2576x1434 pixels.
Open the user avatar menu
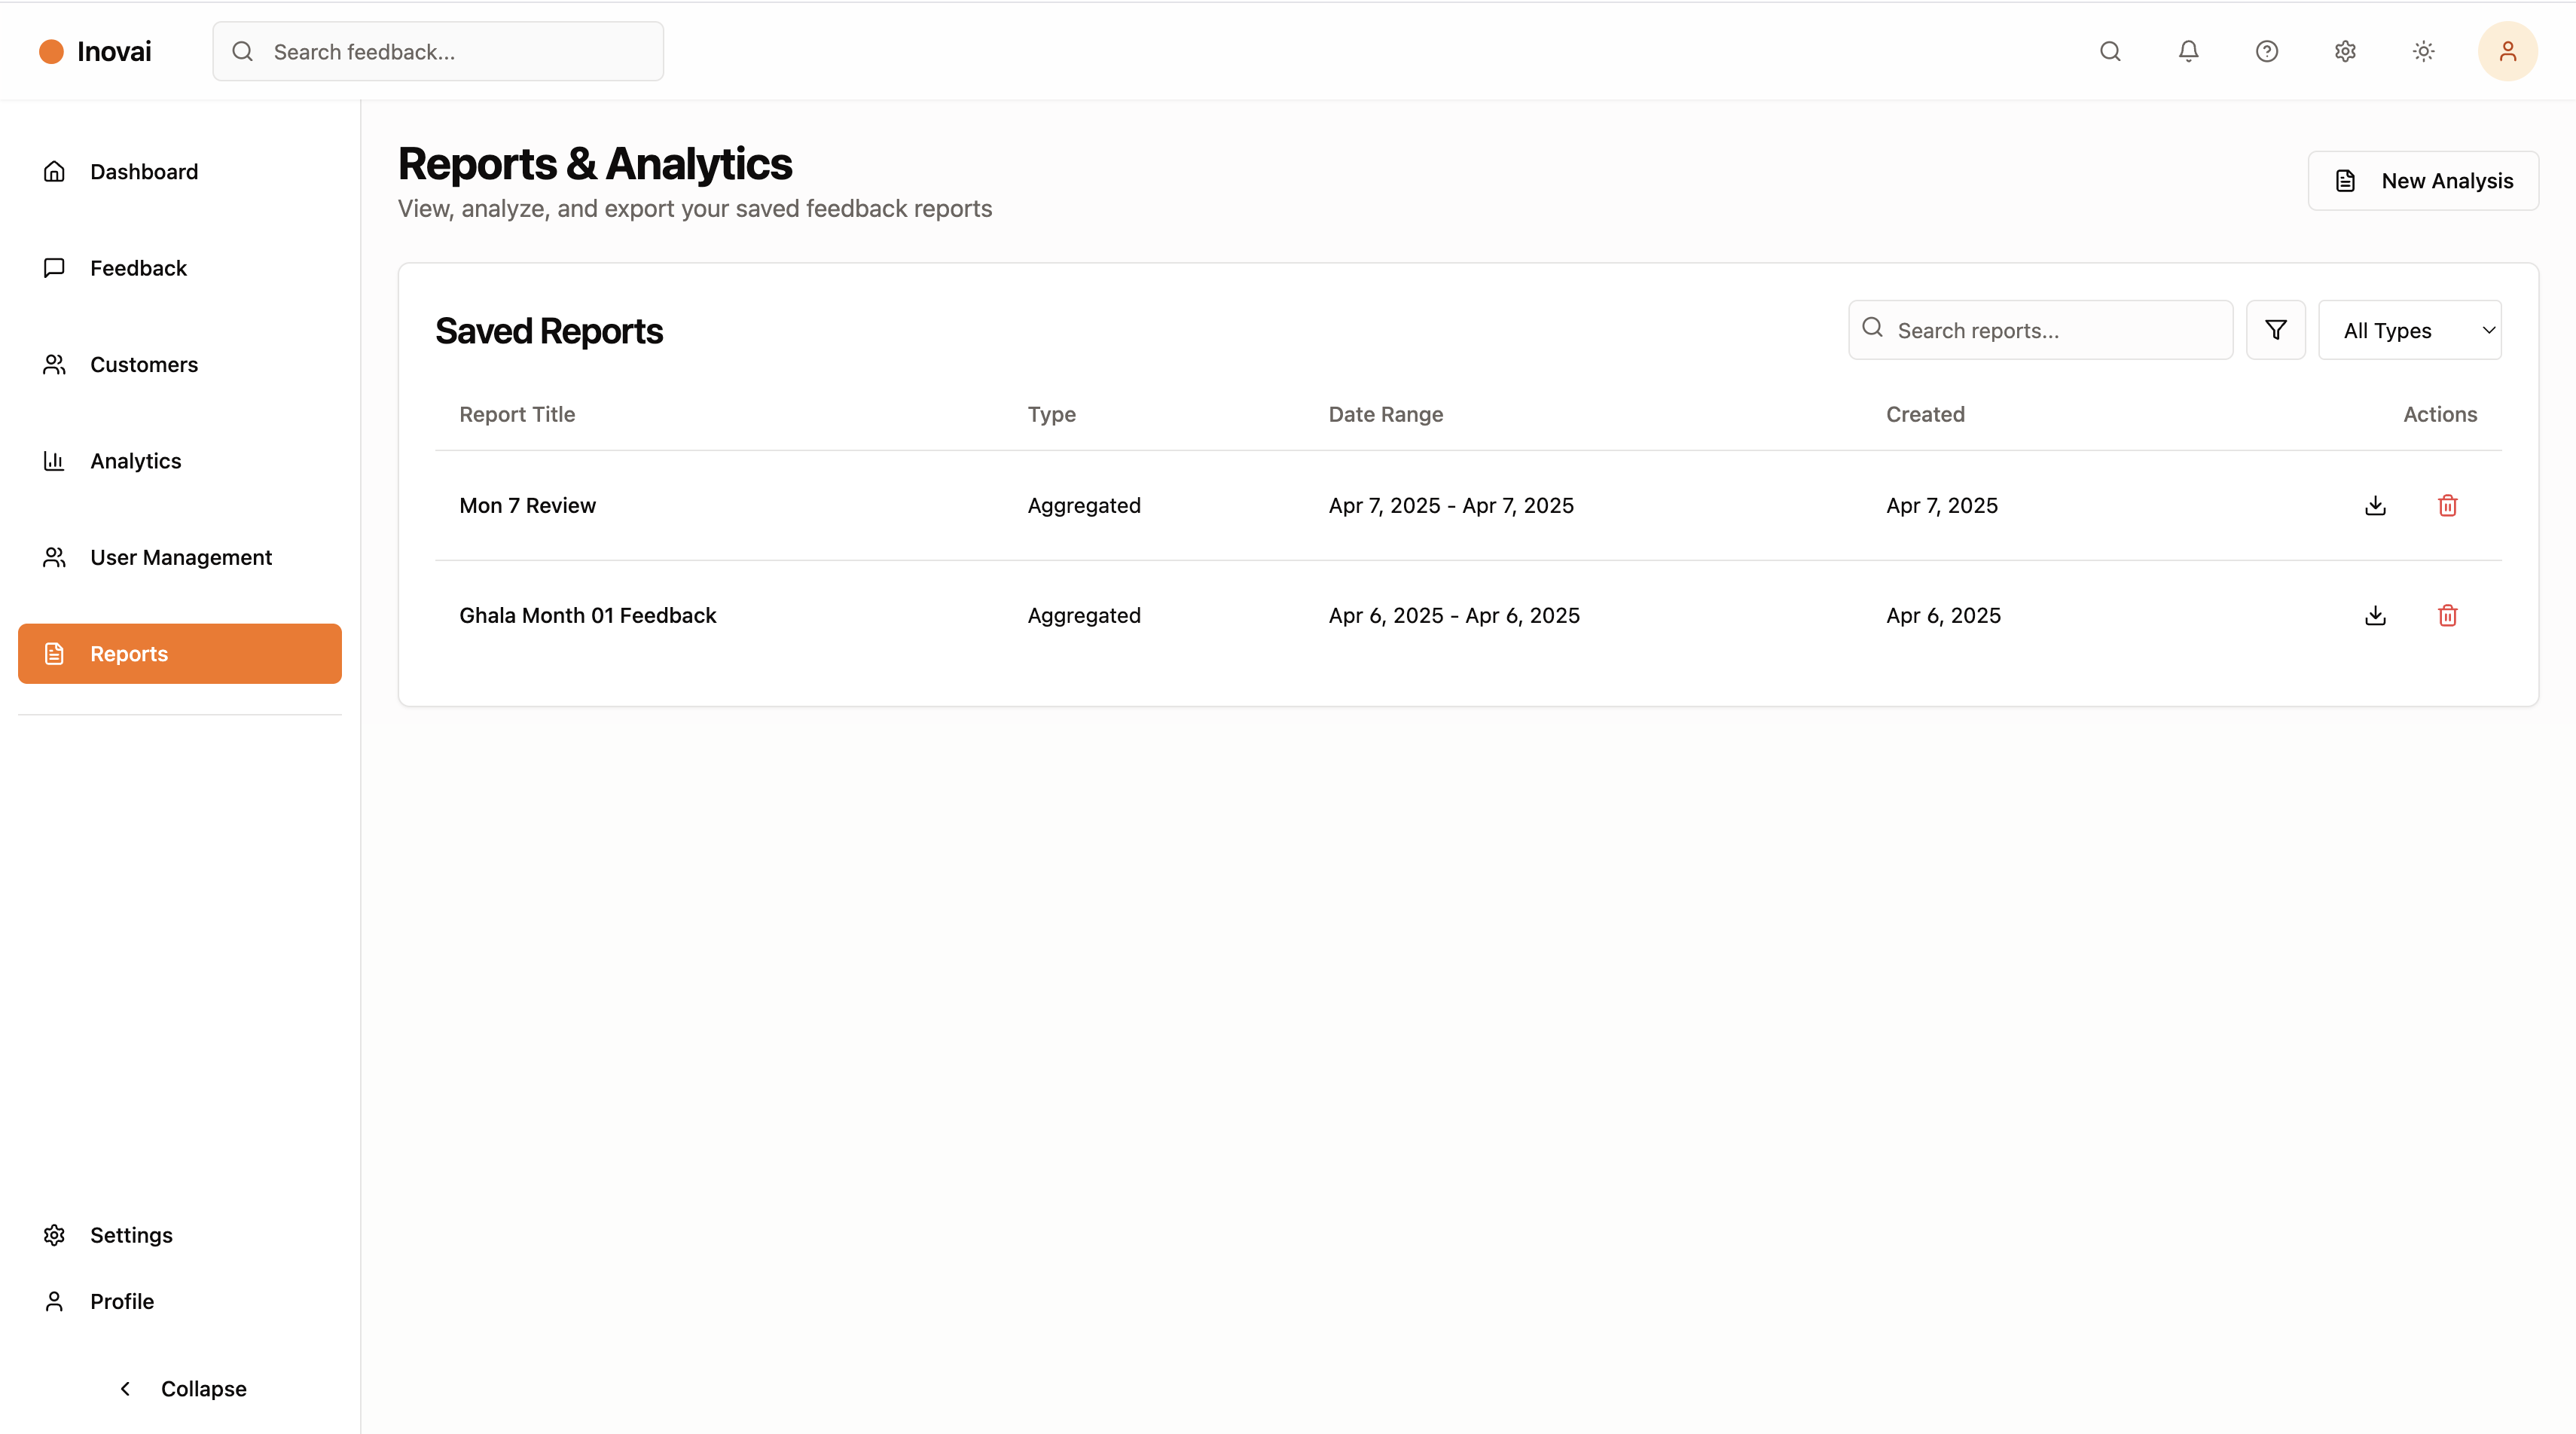click(2507, 51)
